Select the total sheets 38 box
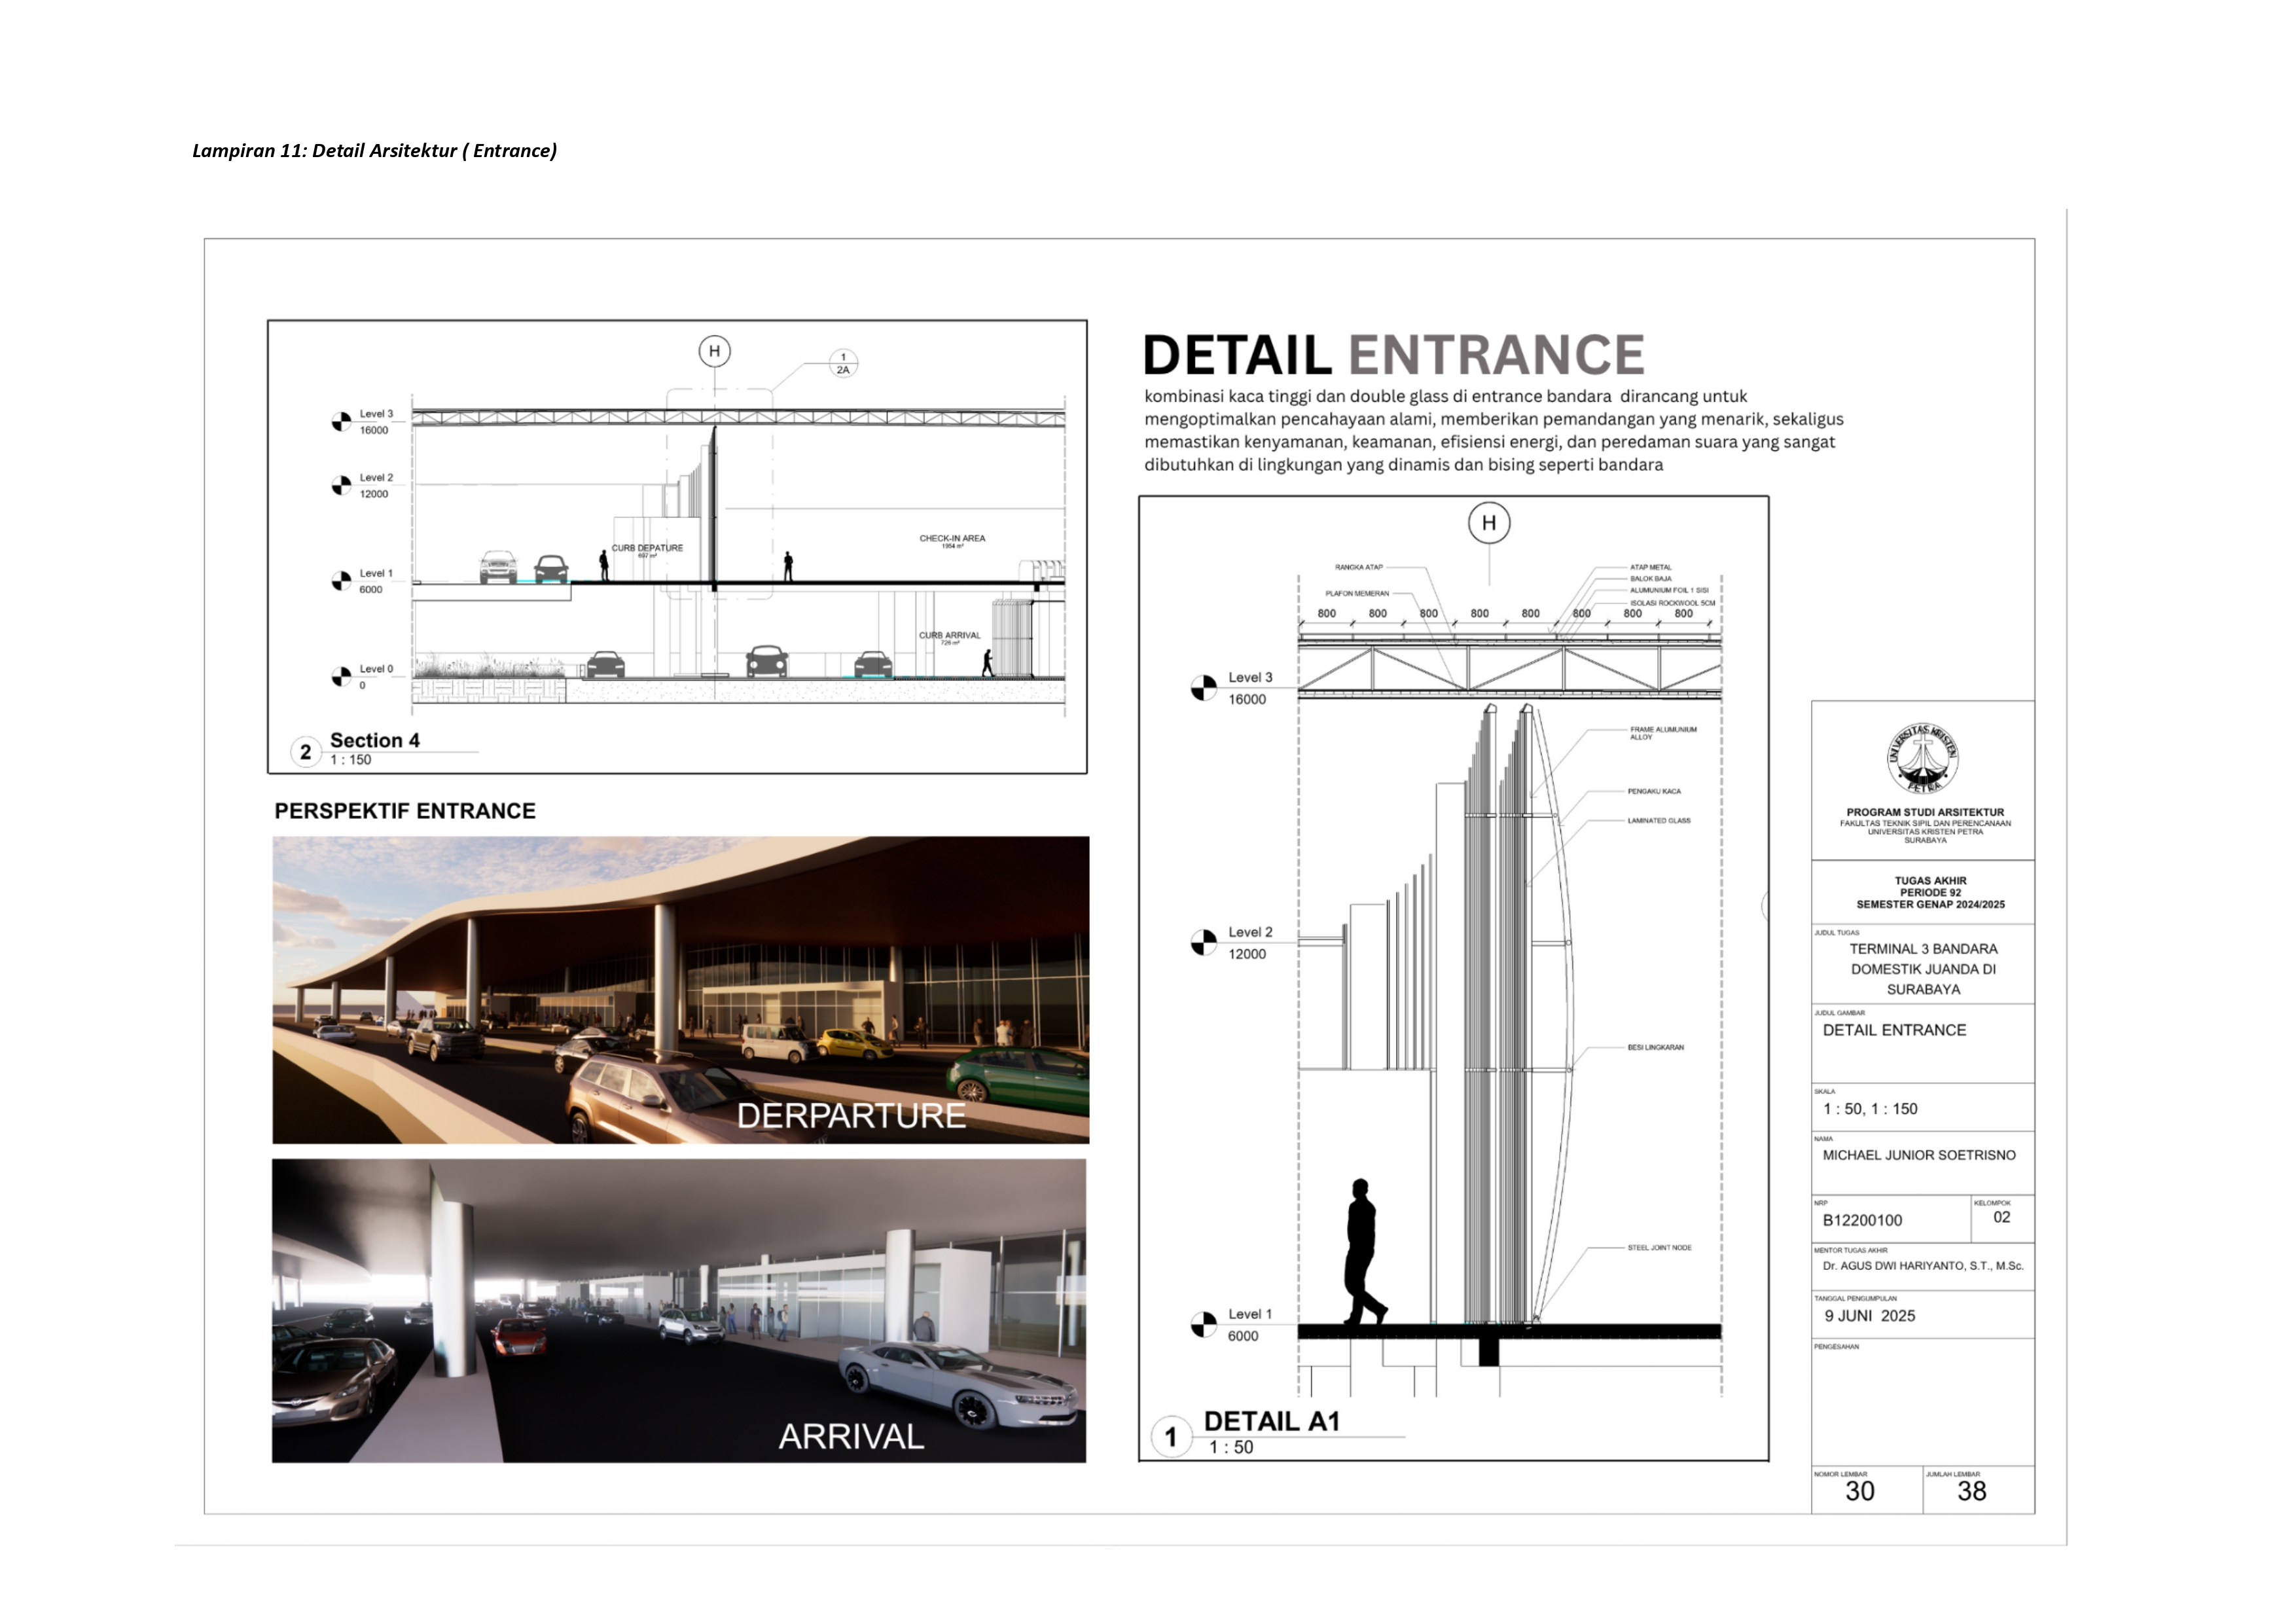The width and height of the screenshot is (2296, 1624). pyautogui.click(x=1972, y=1491)
